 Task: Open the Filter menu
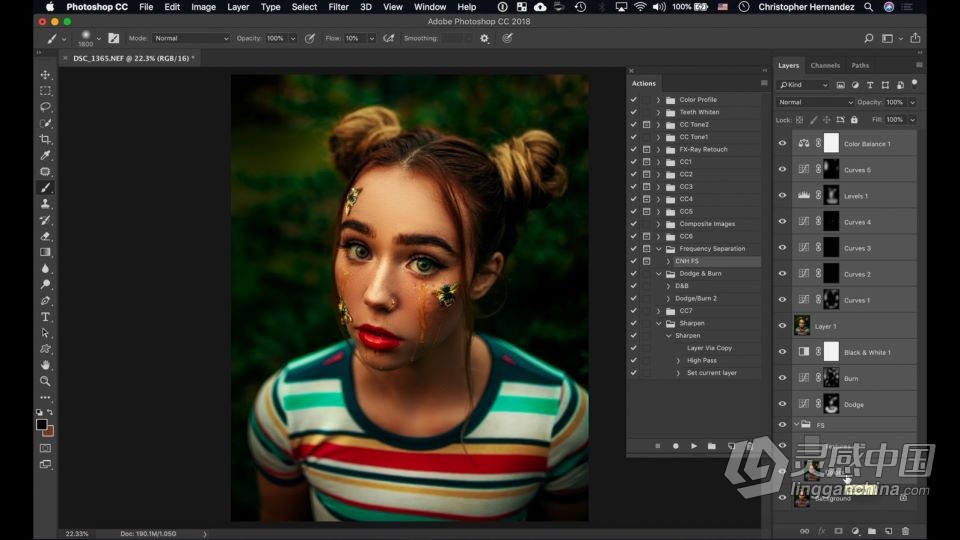[338, 7]
